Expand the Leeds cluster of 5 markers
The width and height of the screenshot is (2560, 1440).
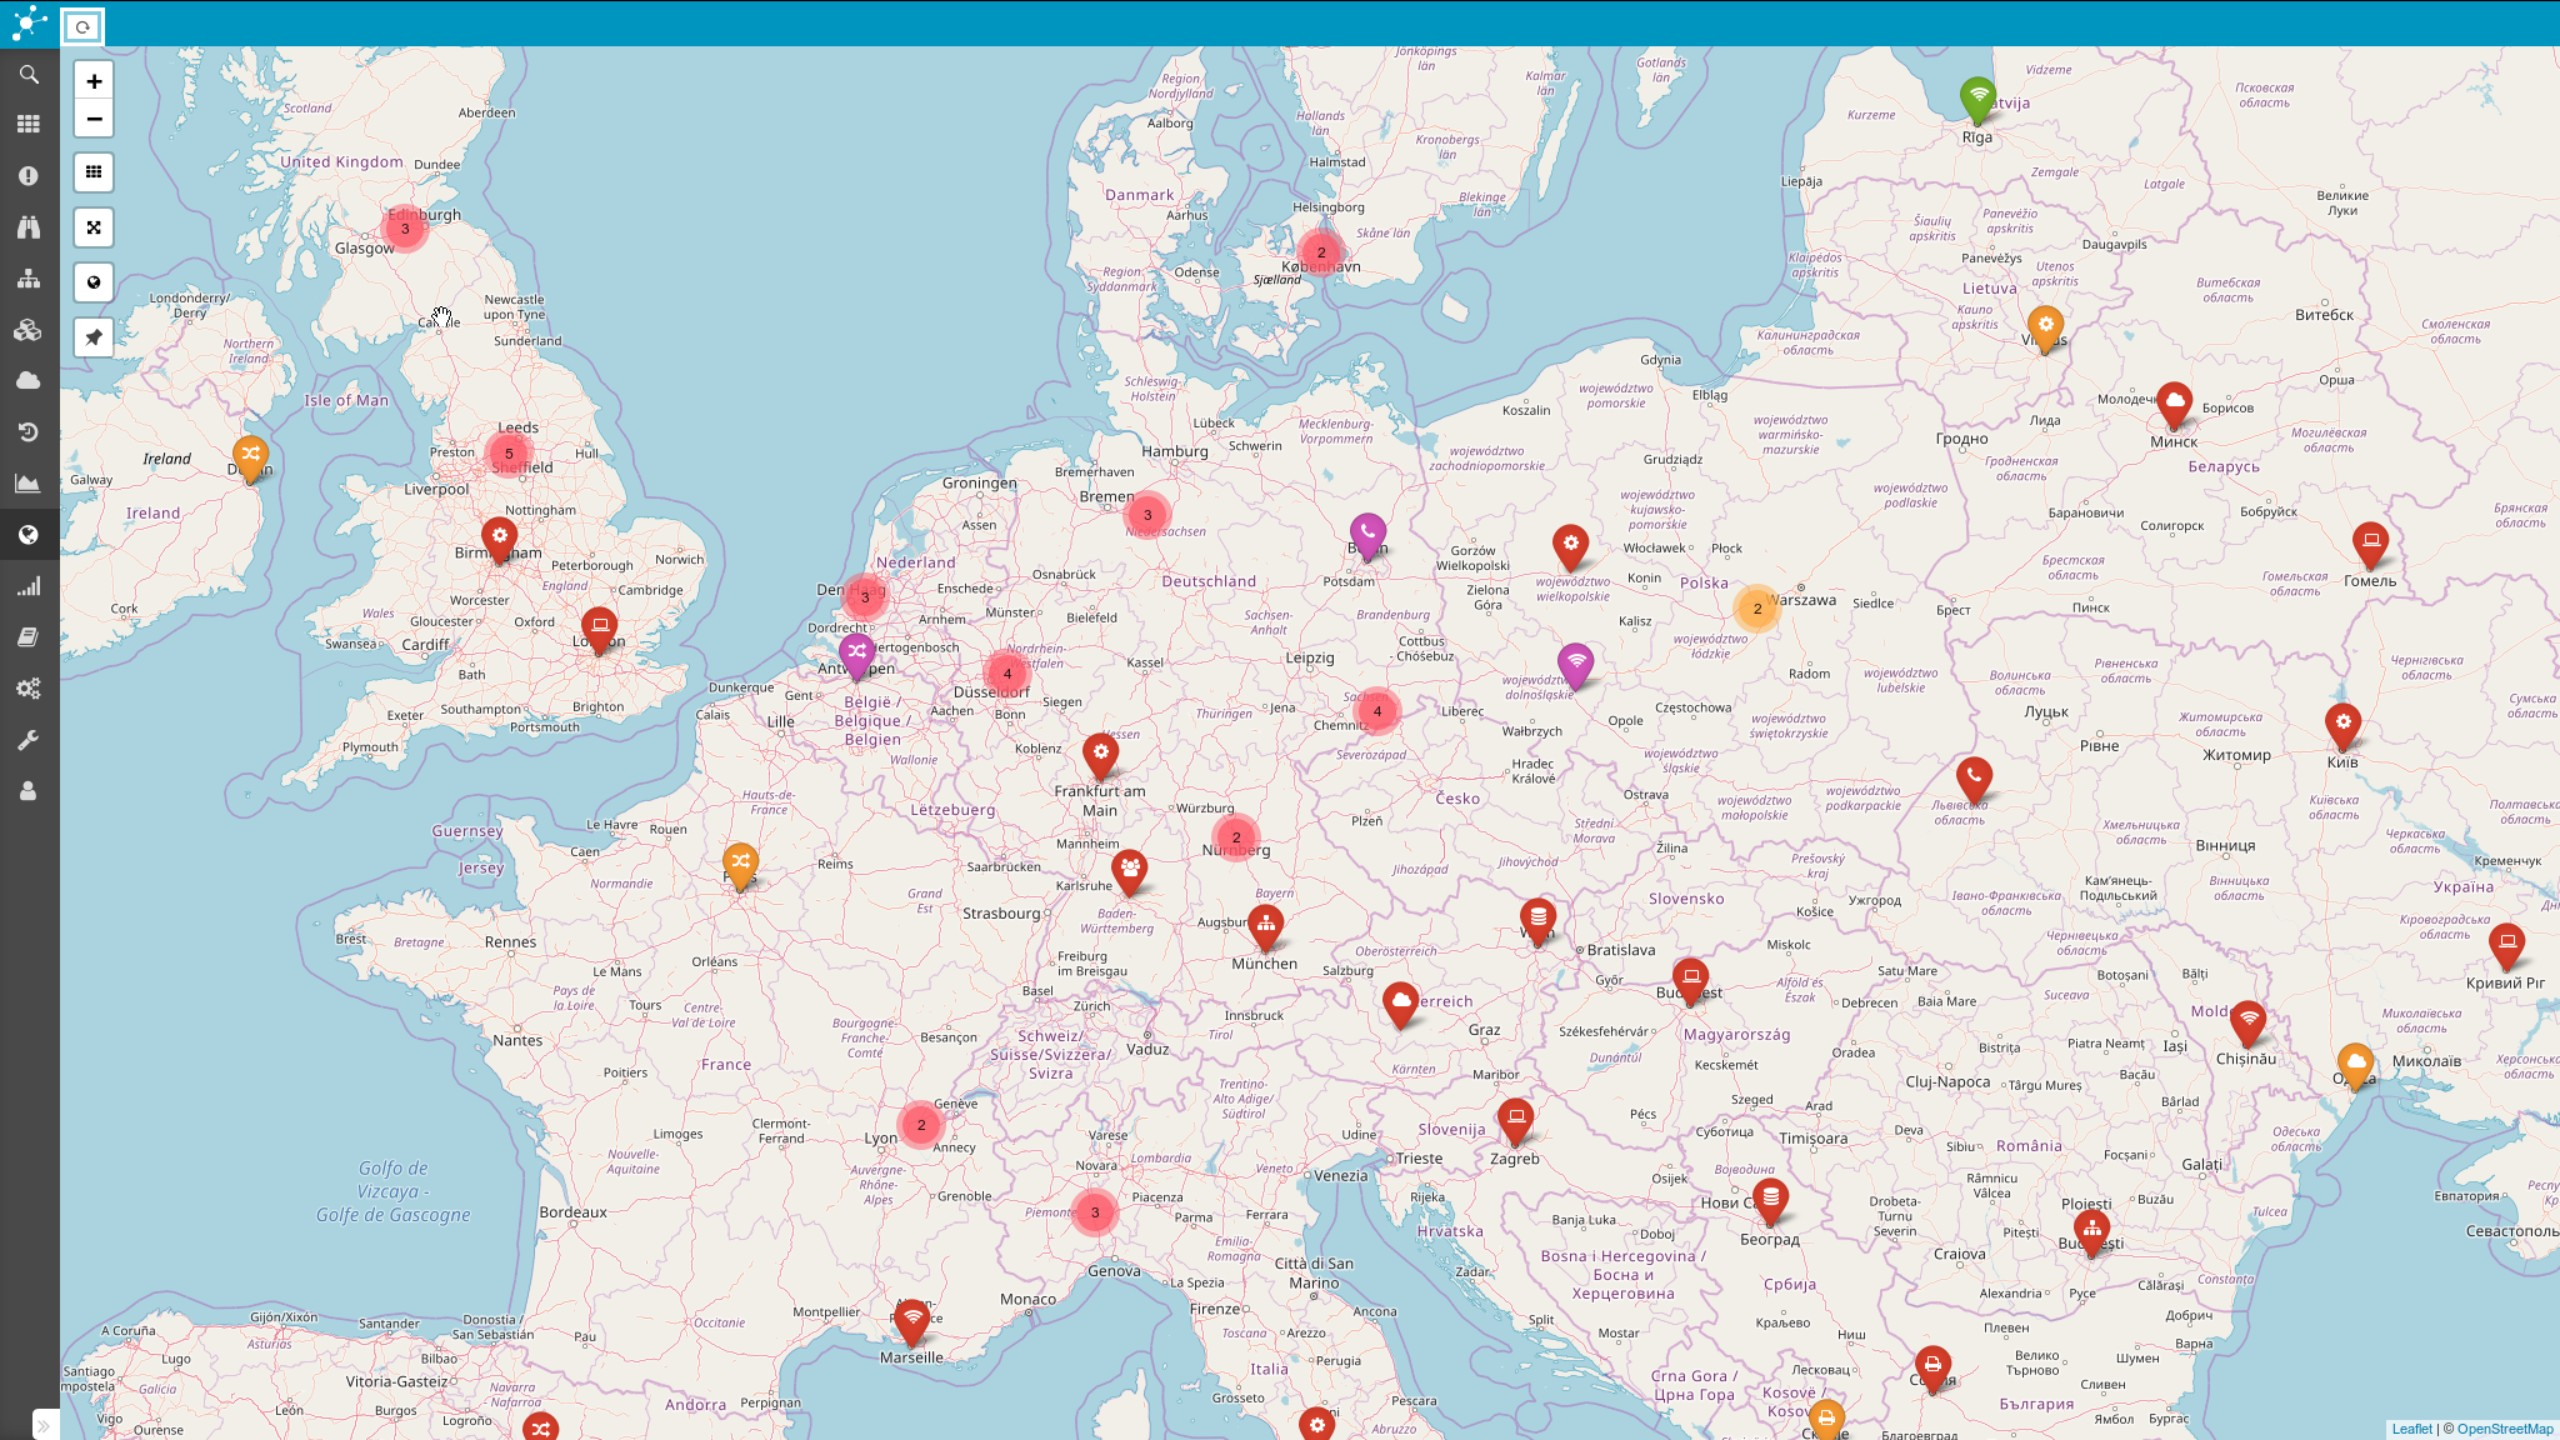pos(509,453)
